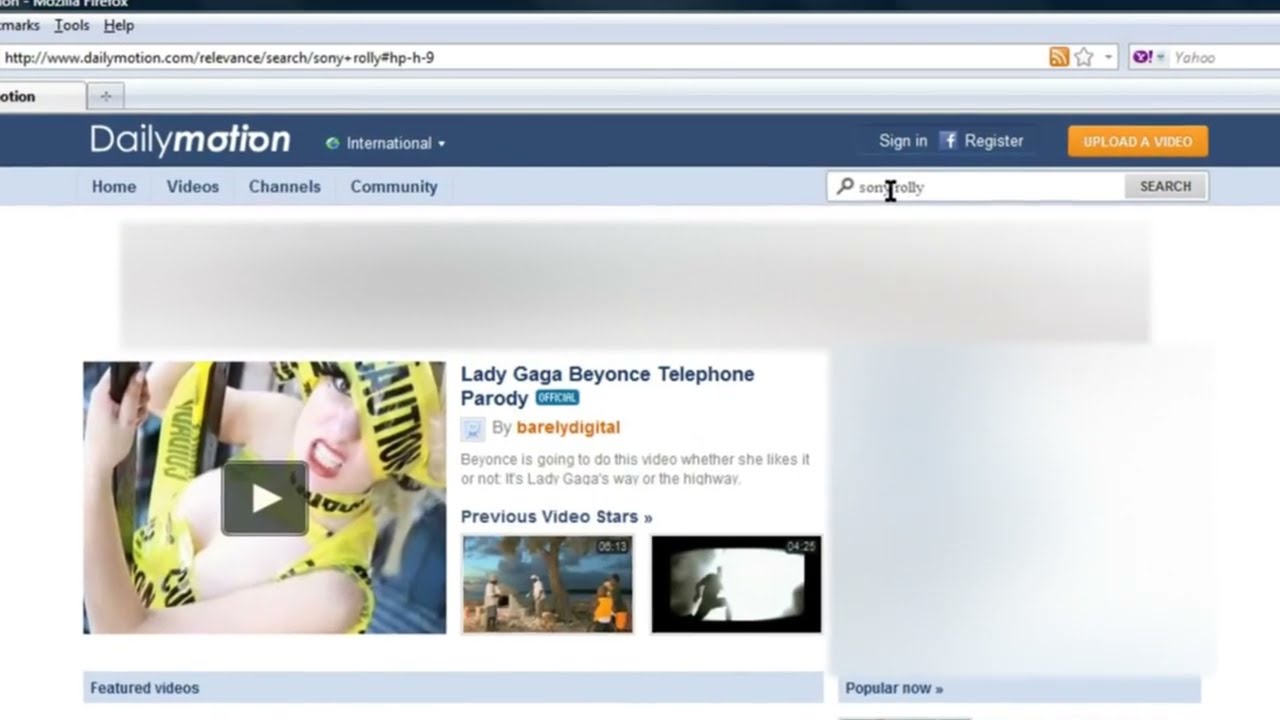Open the Popular now link
The width and height of the screenshot is (1280, 720).
click(894, 688)
